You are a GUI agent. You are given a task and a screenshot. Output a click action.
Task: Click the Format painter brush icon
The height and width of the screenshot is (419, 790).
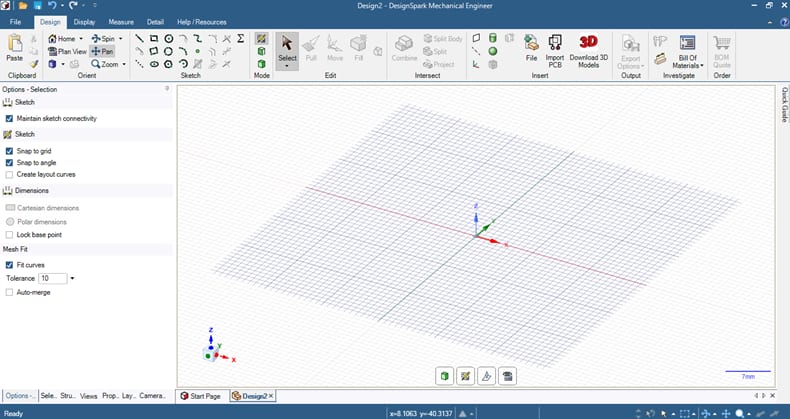(34, 64)
